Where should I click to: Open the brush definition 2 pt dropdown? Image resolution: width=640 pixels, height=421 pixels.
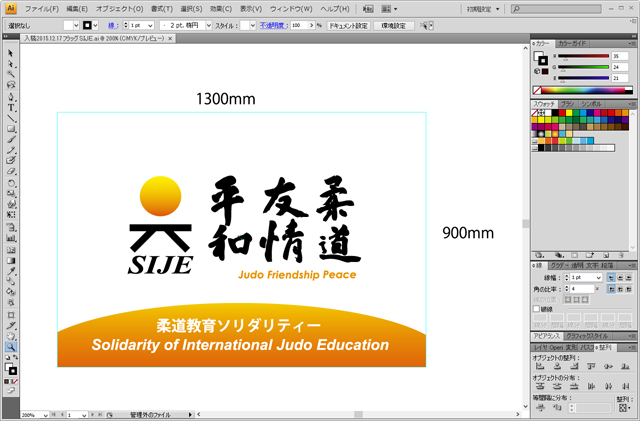tap(209, 25)
